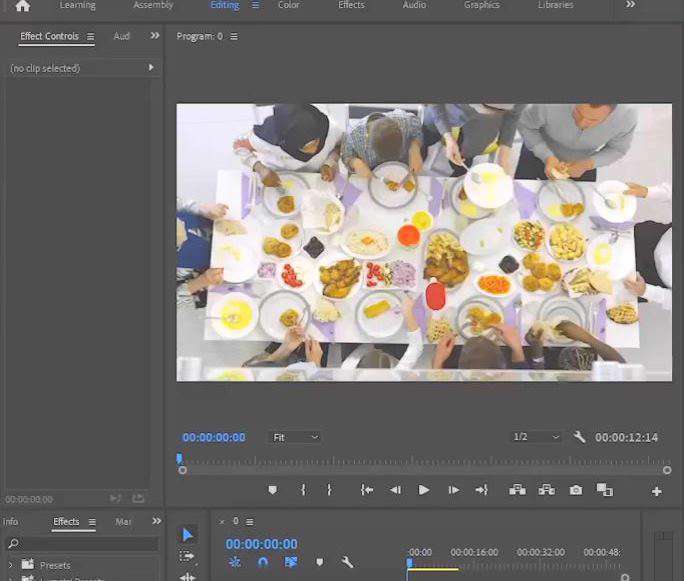Viewport: 684px width, 581px height.
Task: Open the Button Editor plus icon
Action: point(657,491)
